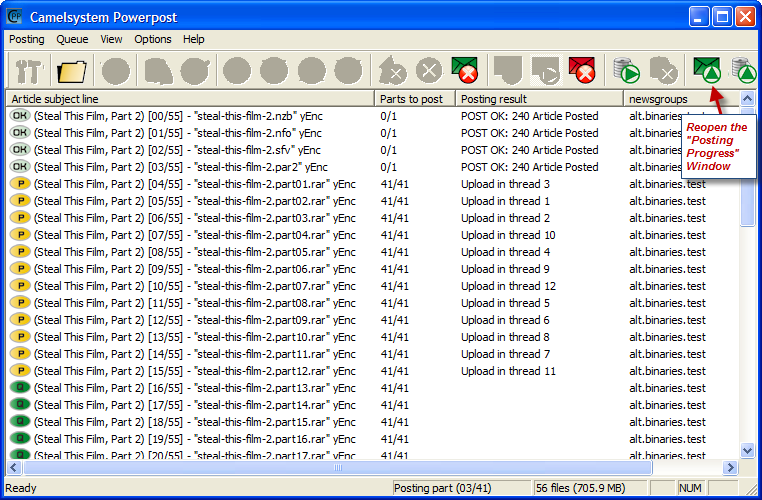Sort by Article subject line column header
762x500 pixels.
pos(190,99)
